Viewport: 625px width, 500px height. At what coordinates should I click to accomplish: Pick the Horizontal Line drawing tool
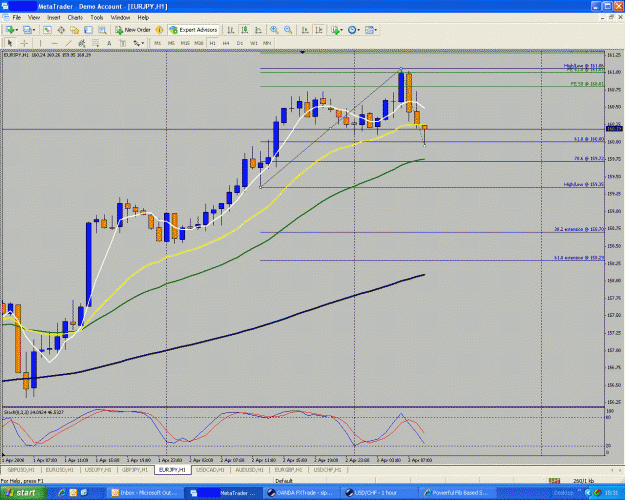pyautogui.click(x=55, y=43)
